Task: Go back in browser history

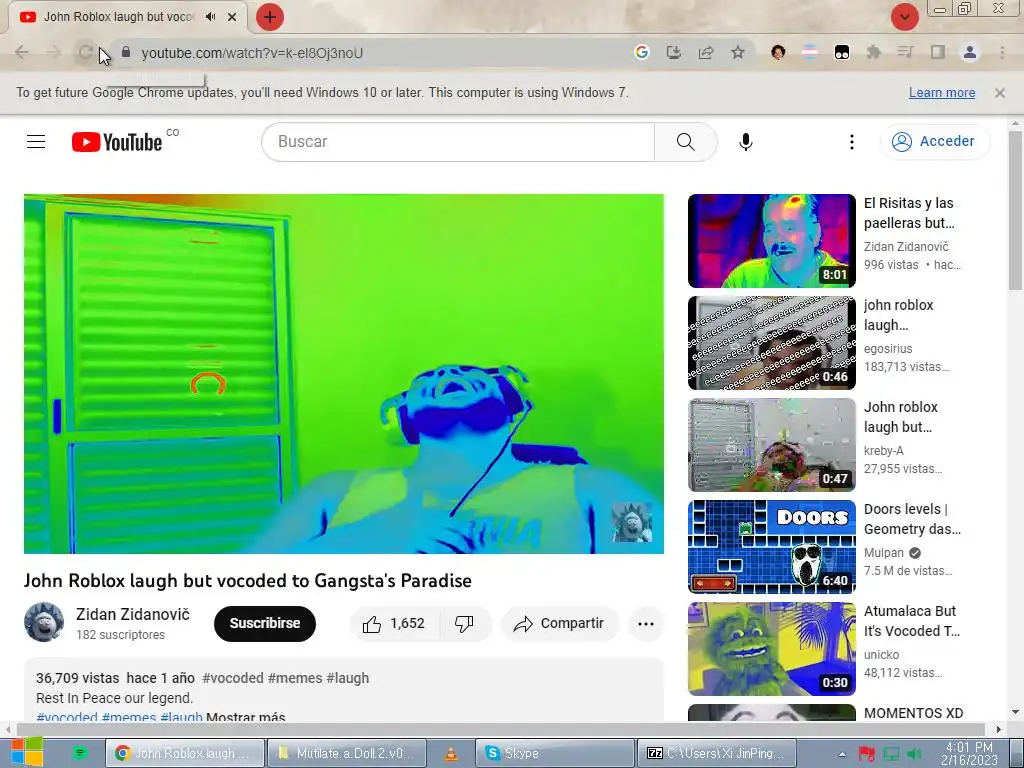Action: coord(22,52)
